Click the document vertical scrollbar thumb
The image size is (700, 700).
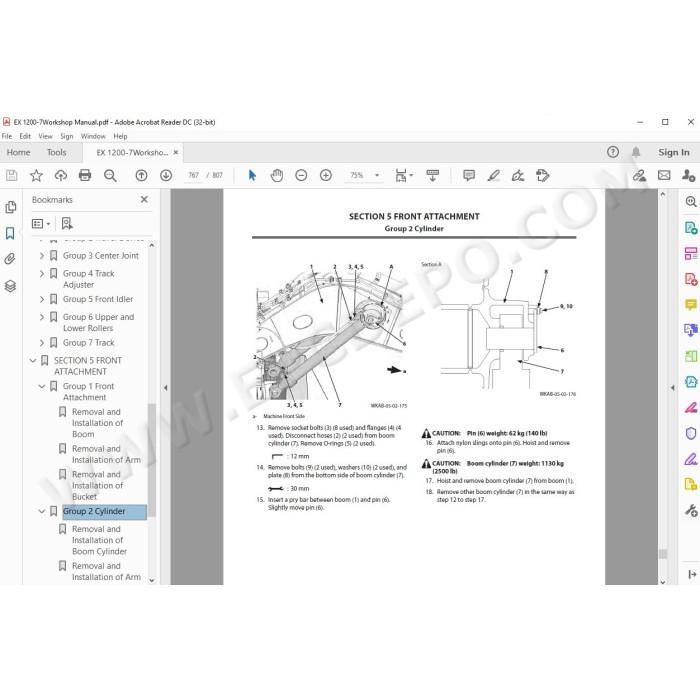pos(663,554)
